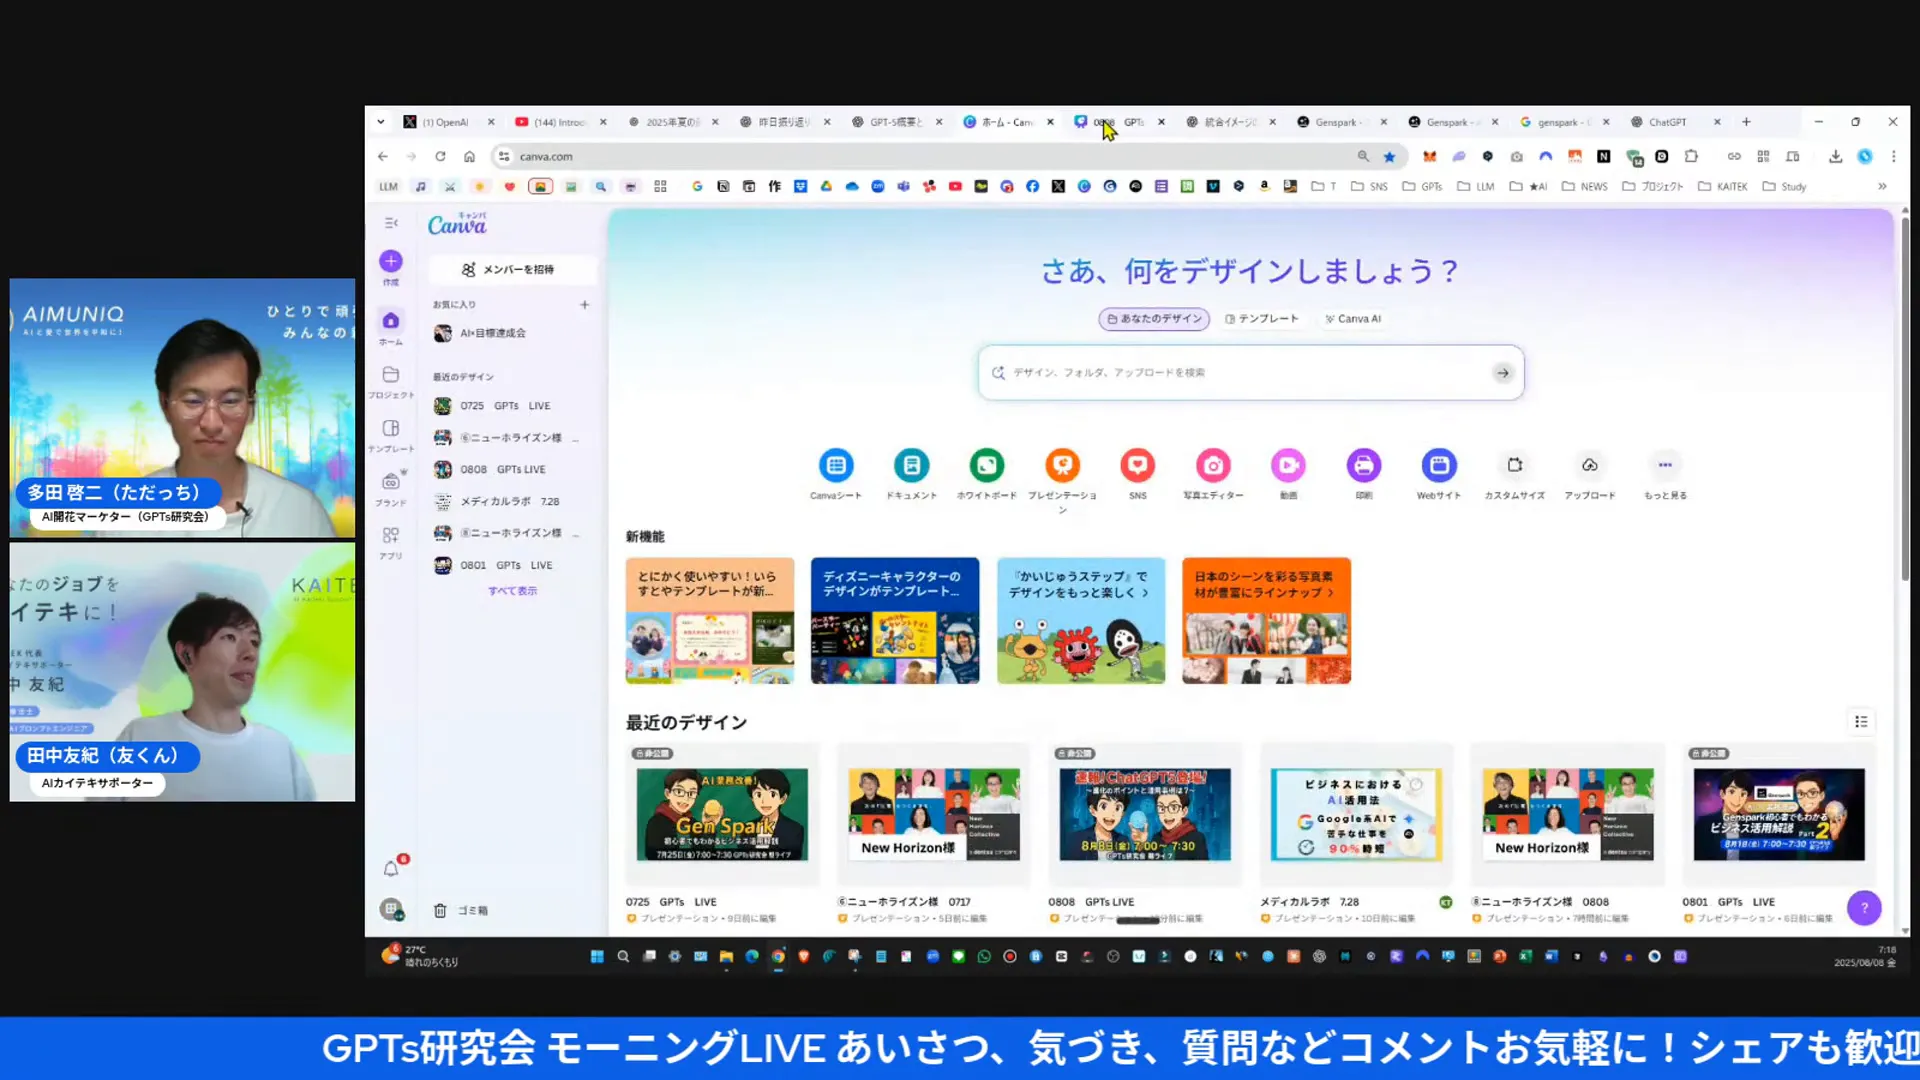Select the Print design type icon

(x=1364, y=465)
